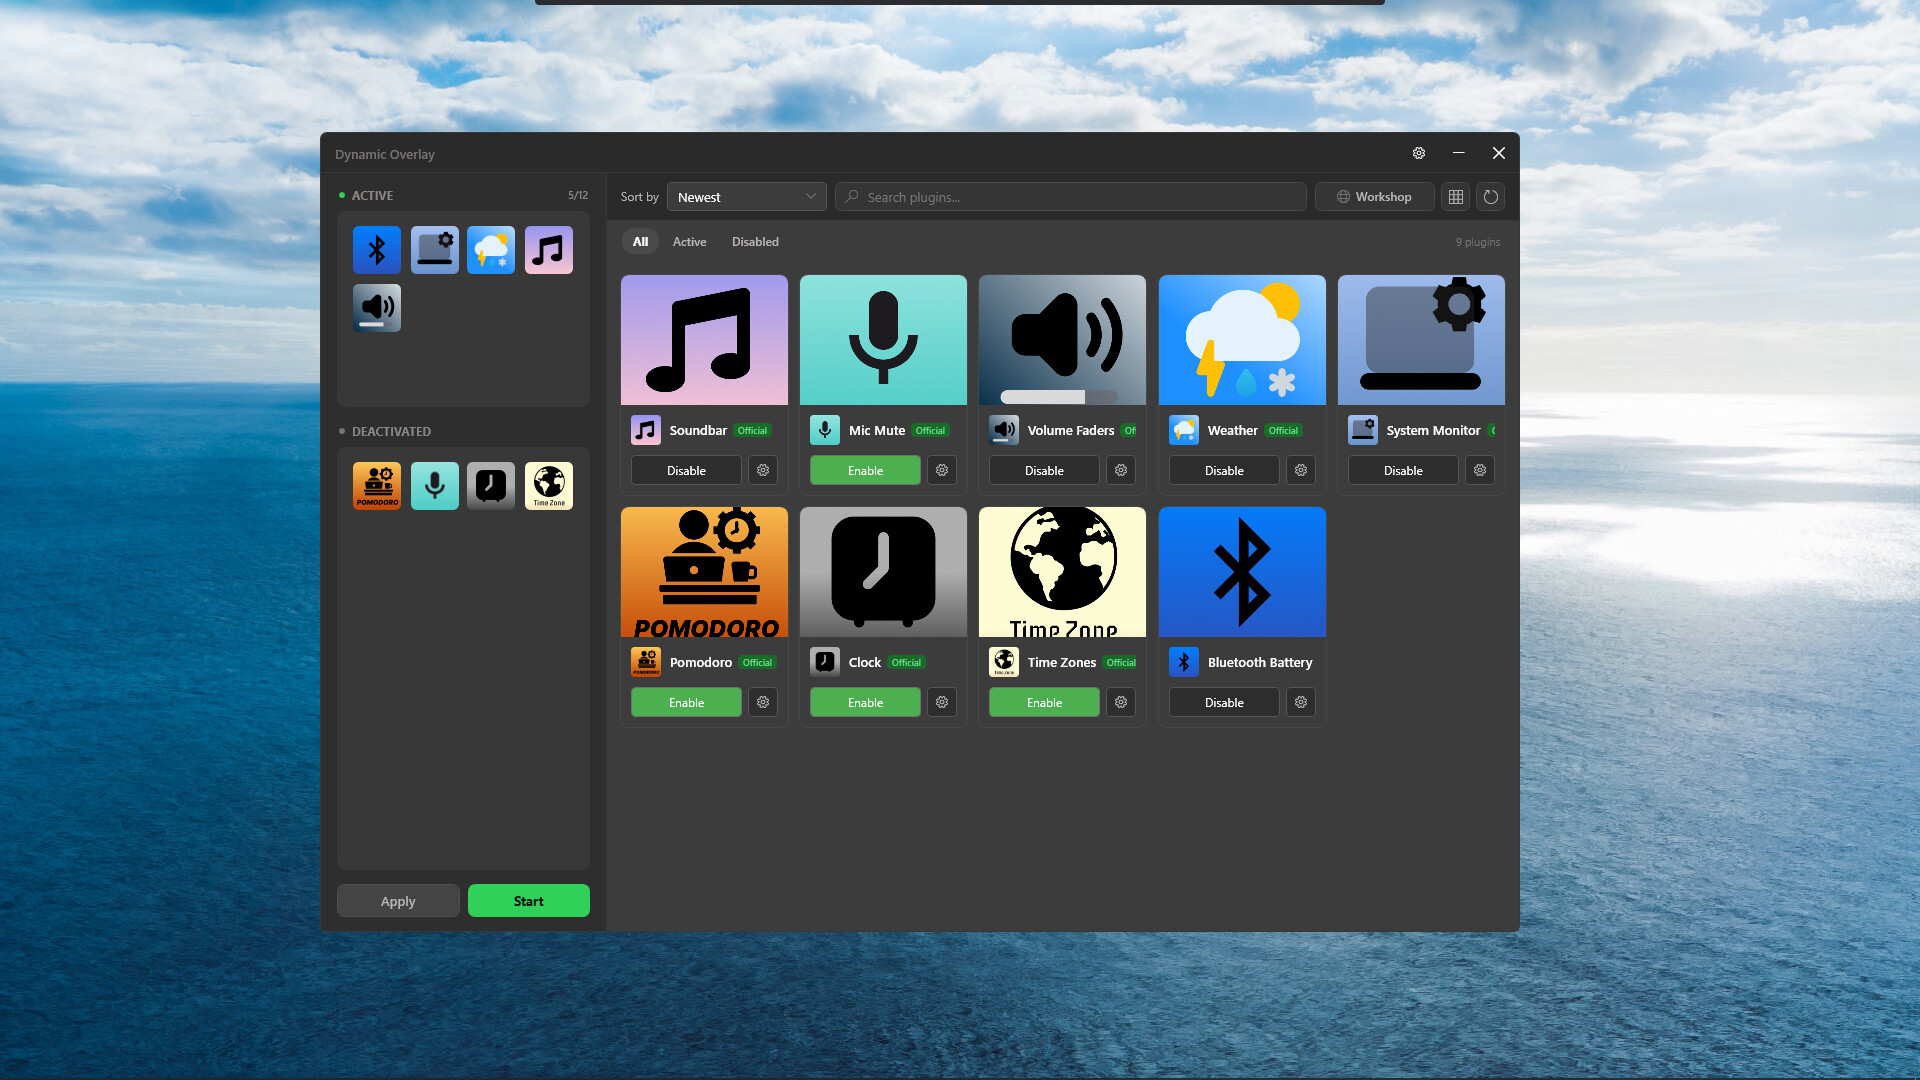1920x1080 pixels.
Task: Enable the Time Zones plugin
Action: click(1044, 702)
